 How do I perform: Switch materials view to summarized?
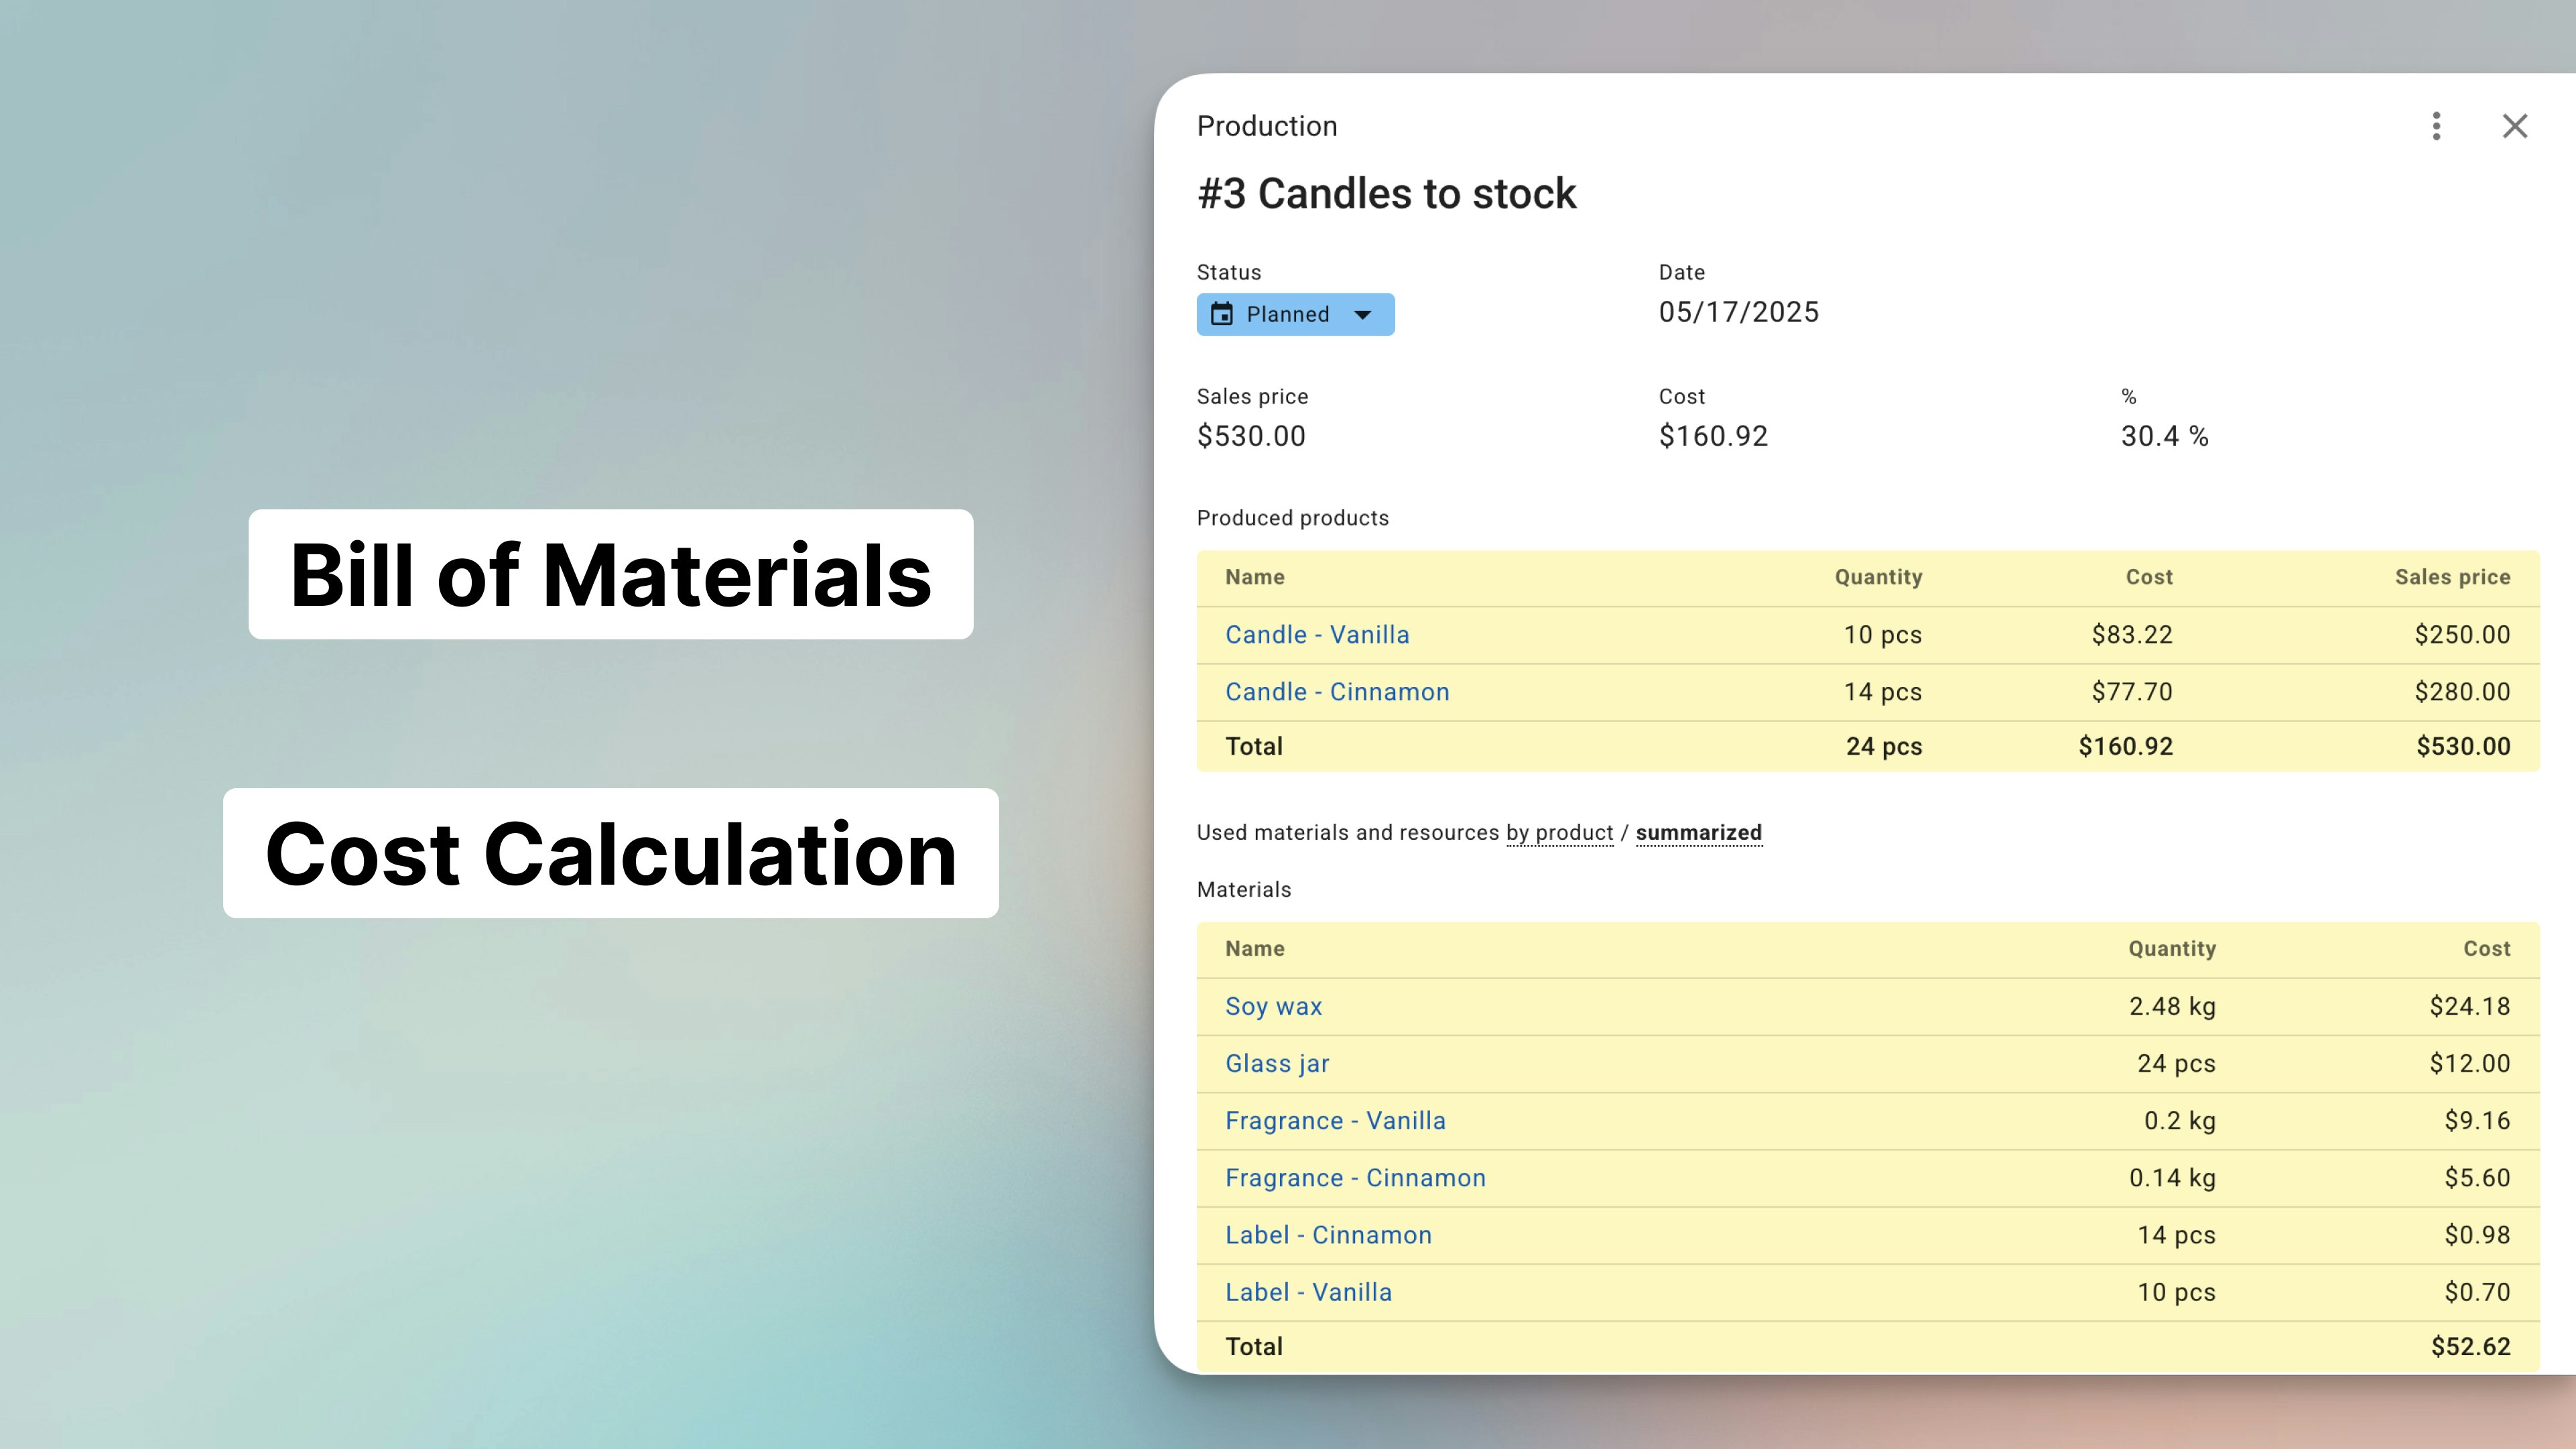point(1698,833)
